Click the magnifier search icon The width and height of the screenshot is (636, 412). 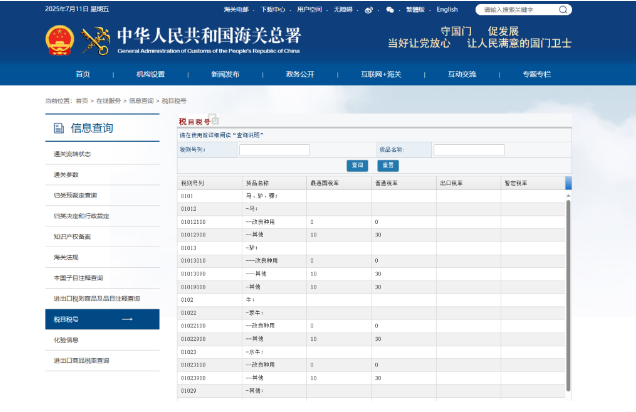563,9
